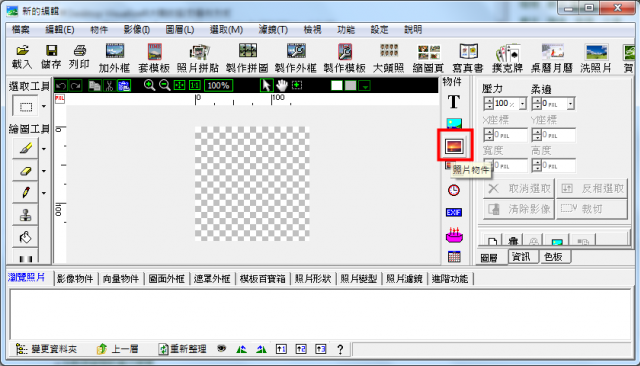Open the 壓力 pressure value dropdown

[x=522, y=104]
